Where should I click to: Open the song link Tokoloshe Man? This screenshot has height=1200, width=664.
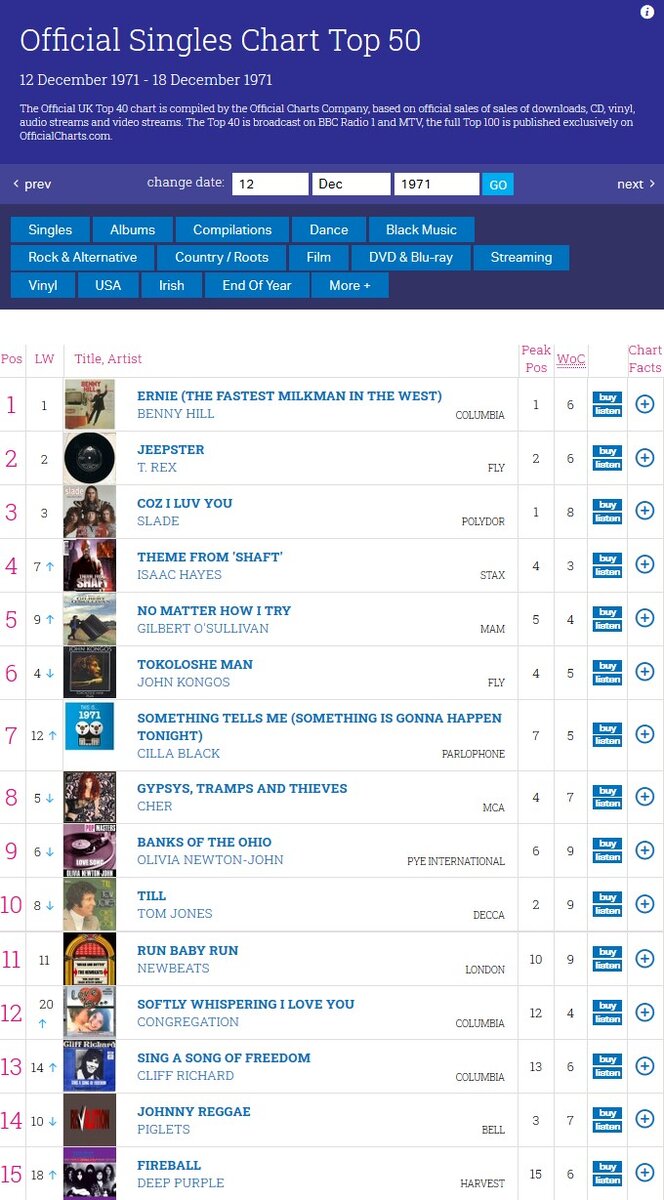click(x=195, y=664)
